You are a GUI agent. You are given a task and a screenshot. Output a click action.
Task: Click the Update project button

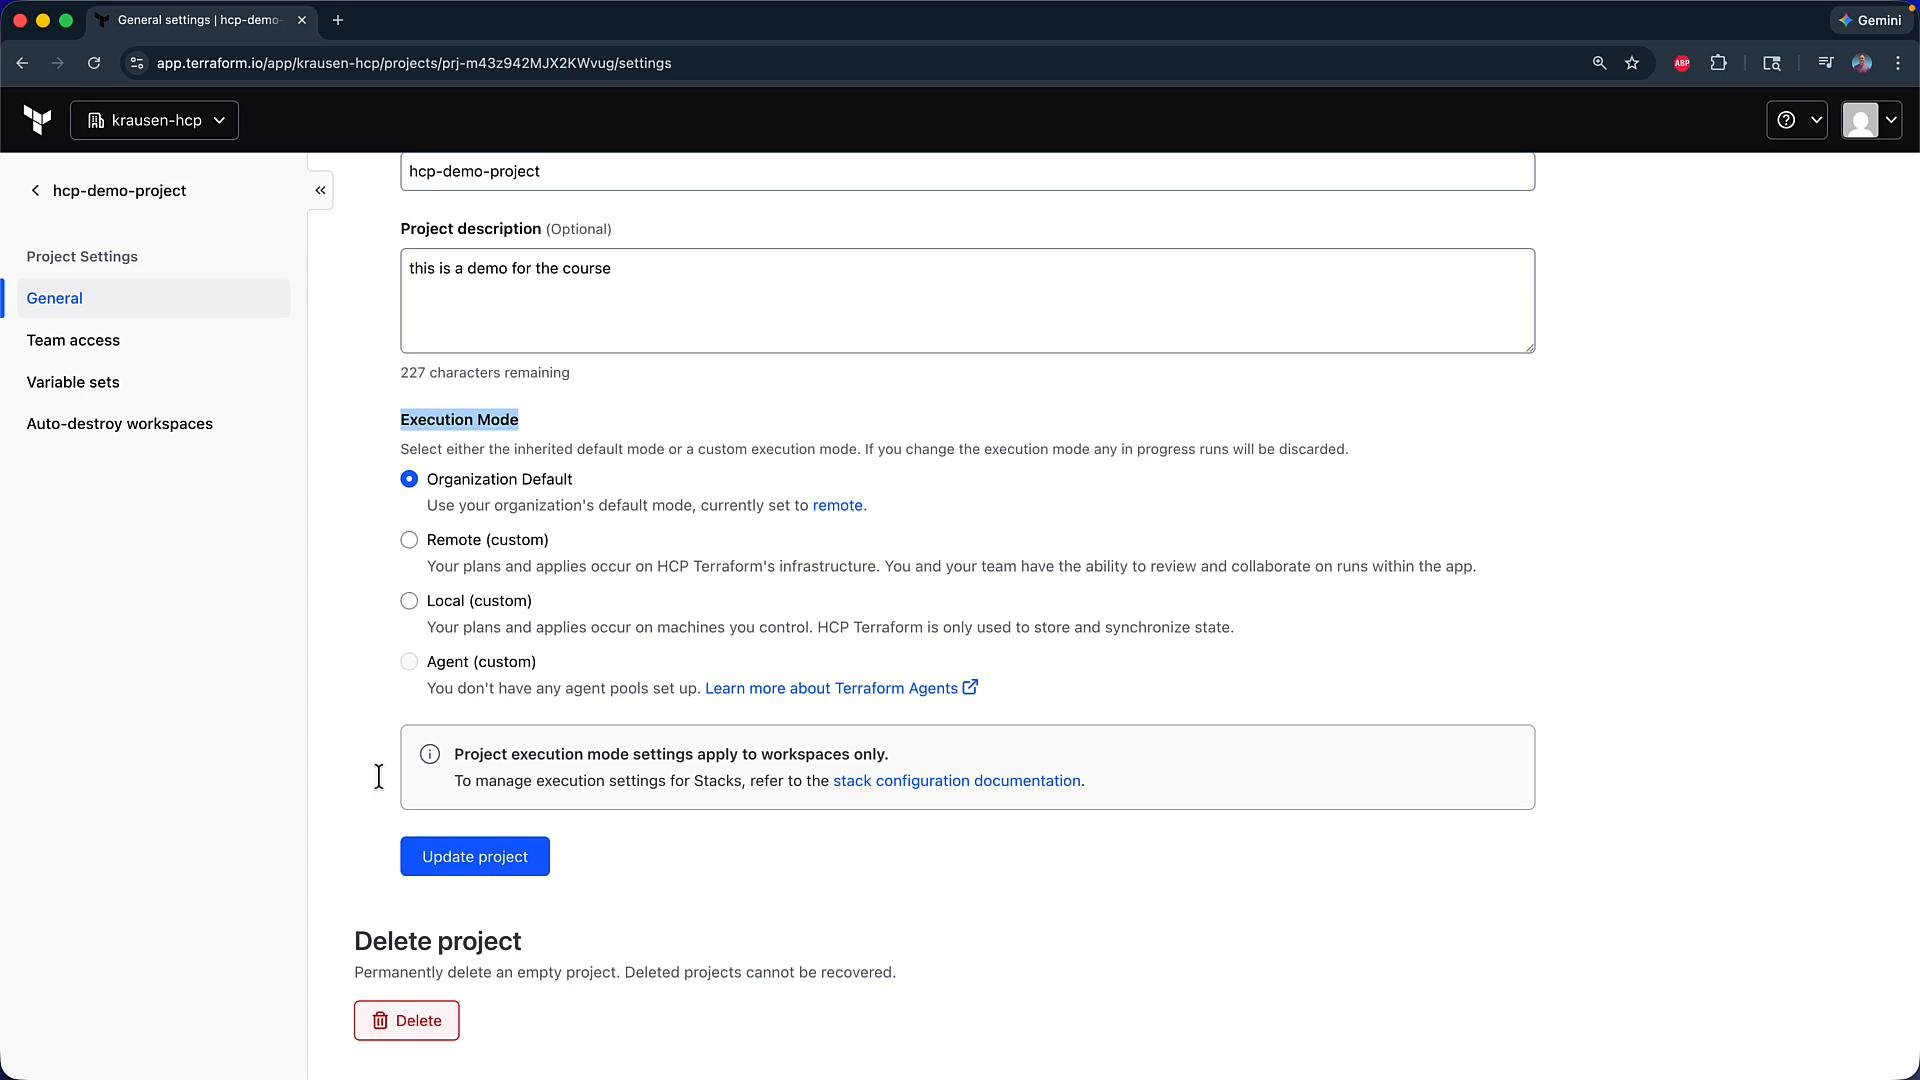(x=475, y=856)
